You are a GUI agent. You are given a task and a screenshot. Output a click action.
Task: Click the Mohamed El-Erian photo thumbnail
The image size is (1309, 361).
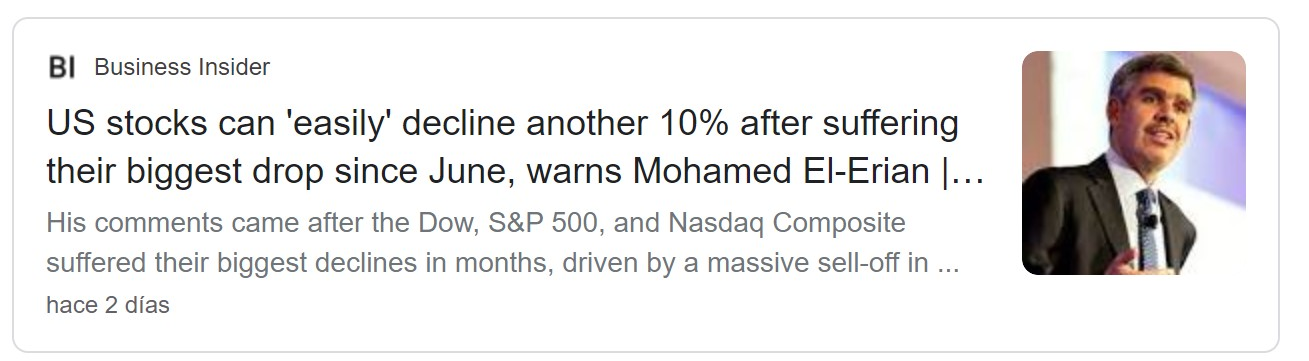click(1133, 163)
